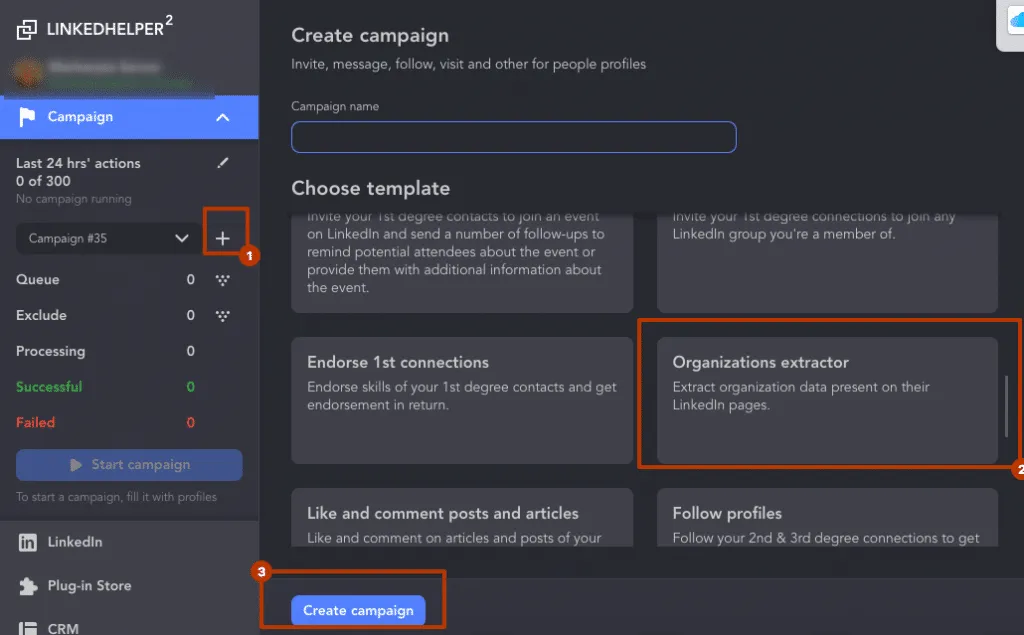
Task: Click the blurred account avatar
Action: click(x=28, y=73)
